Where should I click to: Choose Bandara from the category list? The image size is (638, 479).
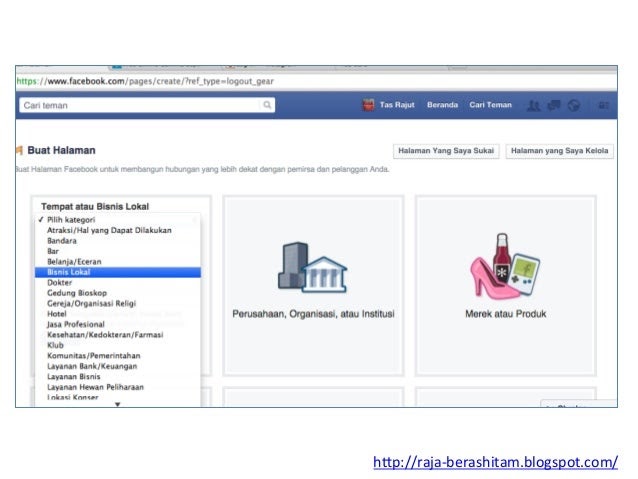point(118,241)
